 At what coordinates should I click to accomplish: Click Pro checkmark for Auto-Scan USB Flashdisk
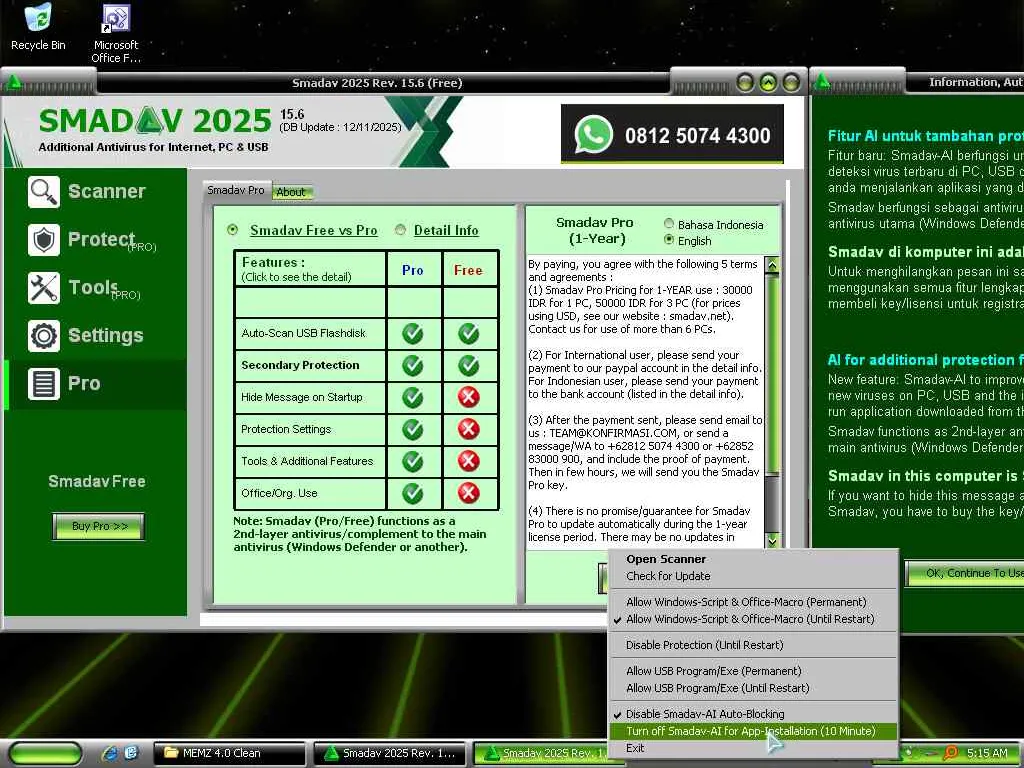[x=412, y=334]
